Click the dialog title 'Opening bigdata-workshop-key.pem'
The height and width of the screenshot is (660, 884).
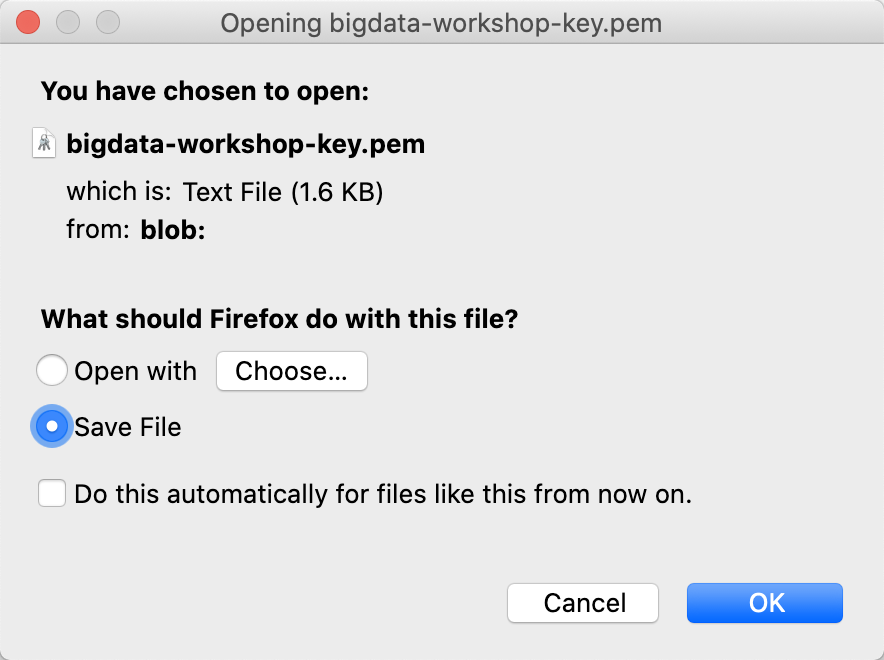(x=441, y=22)
